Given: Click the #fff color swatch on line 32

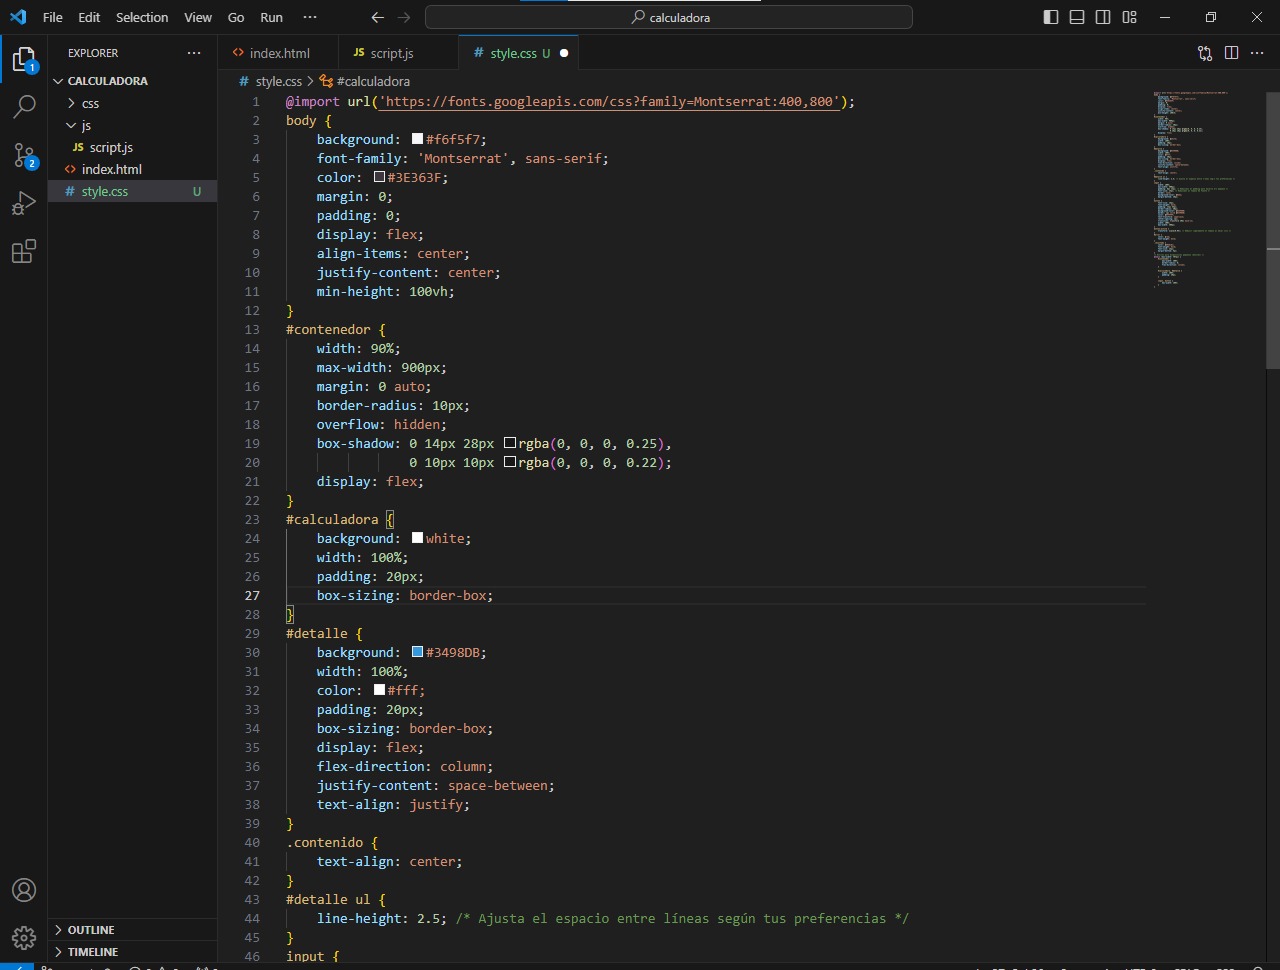Looking at the screenshot, I should point(379,690).
